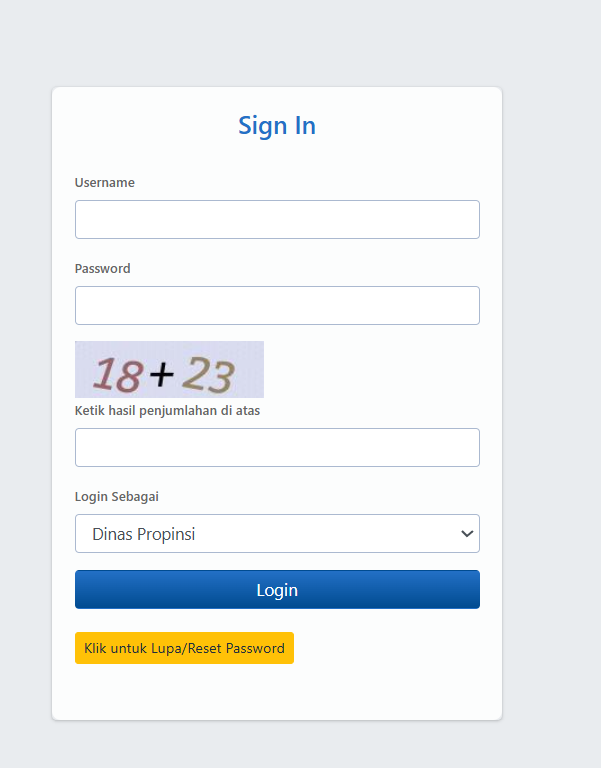Screen dimensions: 601x768
Task: Click the number 18 in captcha
Action: pos(116,374)
